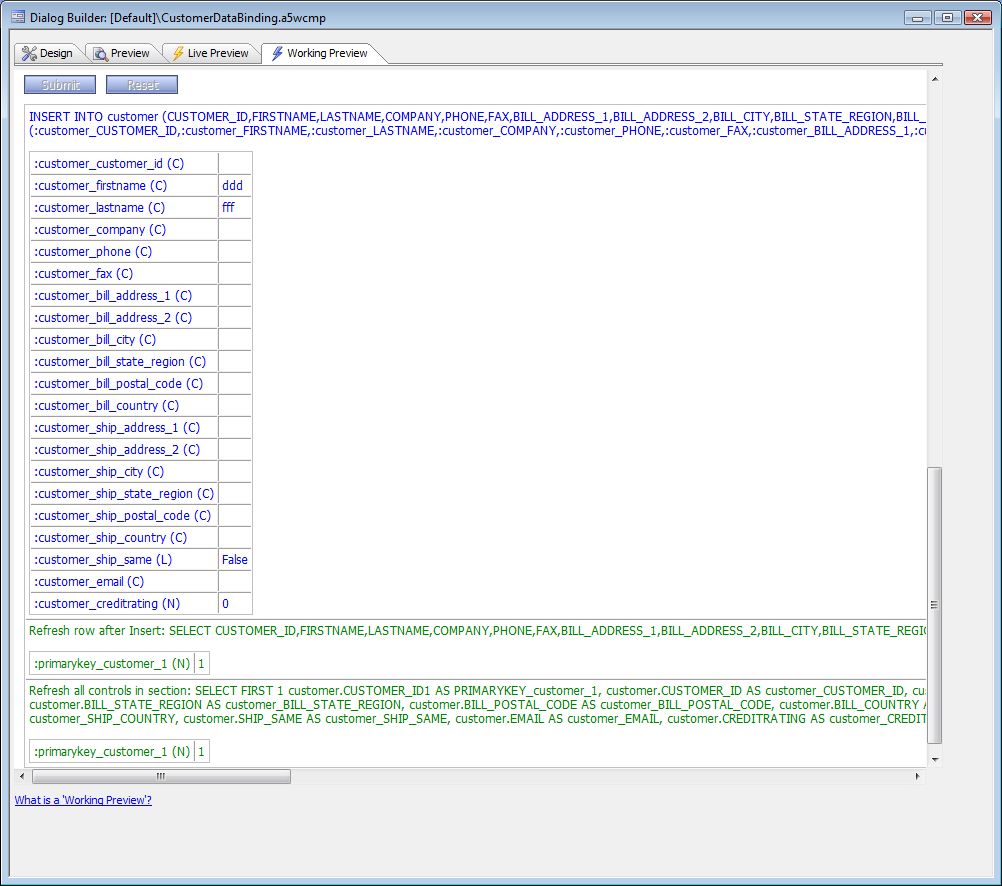Screen dimensions: 1002x886
Task: Select the :customer_ship_same (L) label
Action: (103, 559)
